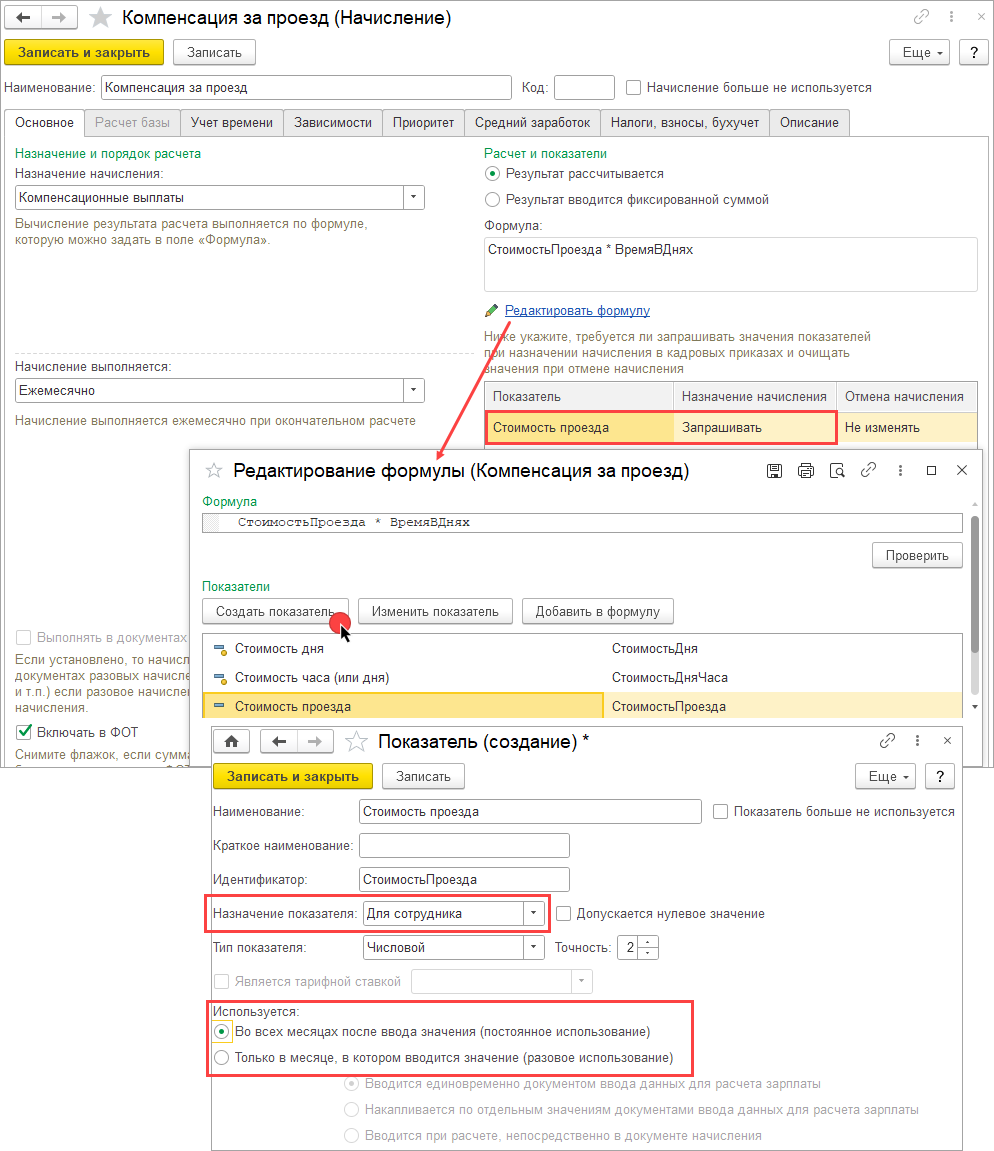Close the Показатель (создание) window
The height and width of the screenshot is (1151, 994).
pyautogui.click(x=947, y=741)
